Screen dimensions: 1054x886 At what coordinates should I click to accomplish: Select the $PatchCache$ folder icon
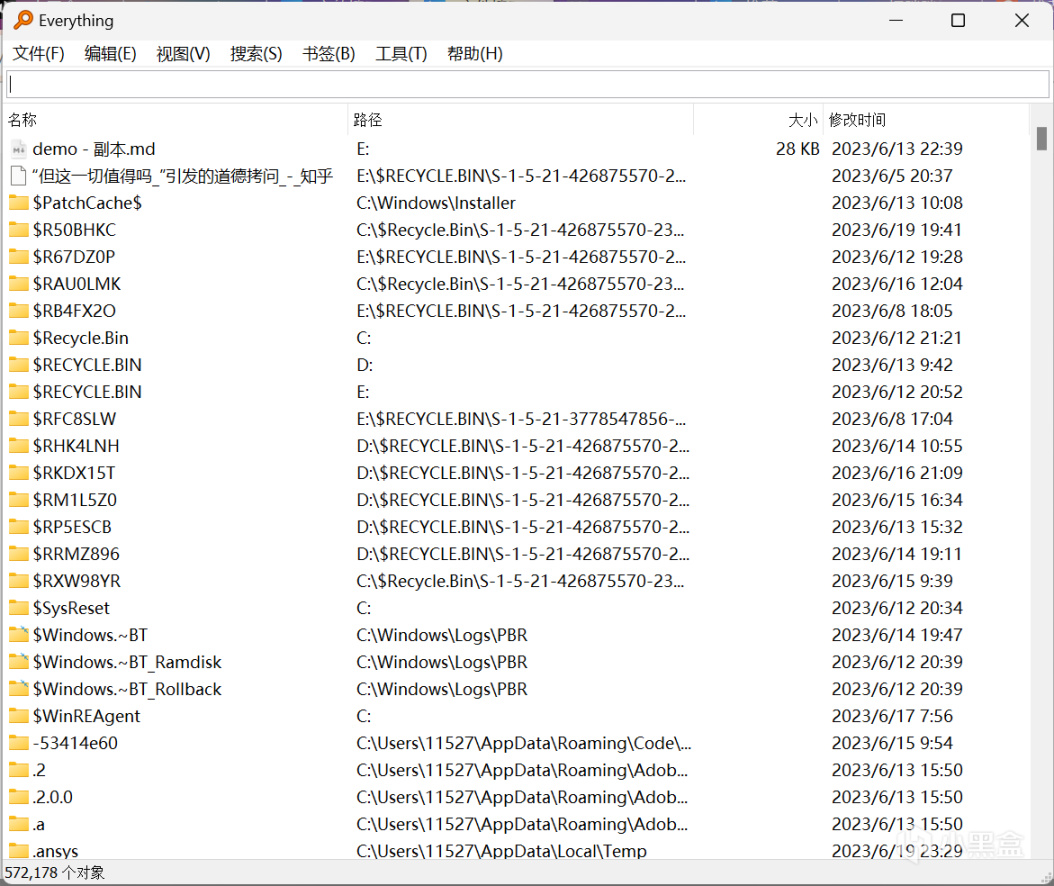19,203
